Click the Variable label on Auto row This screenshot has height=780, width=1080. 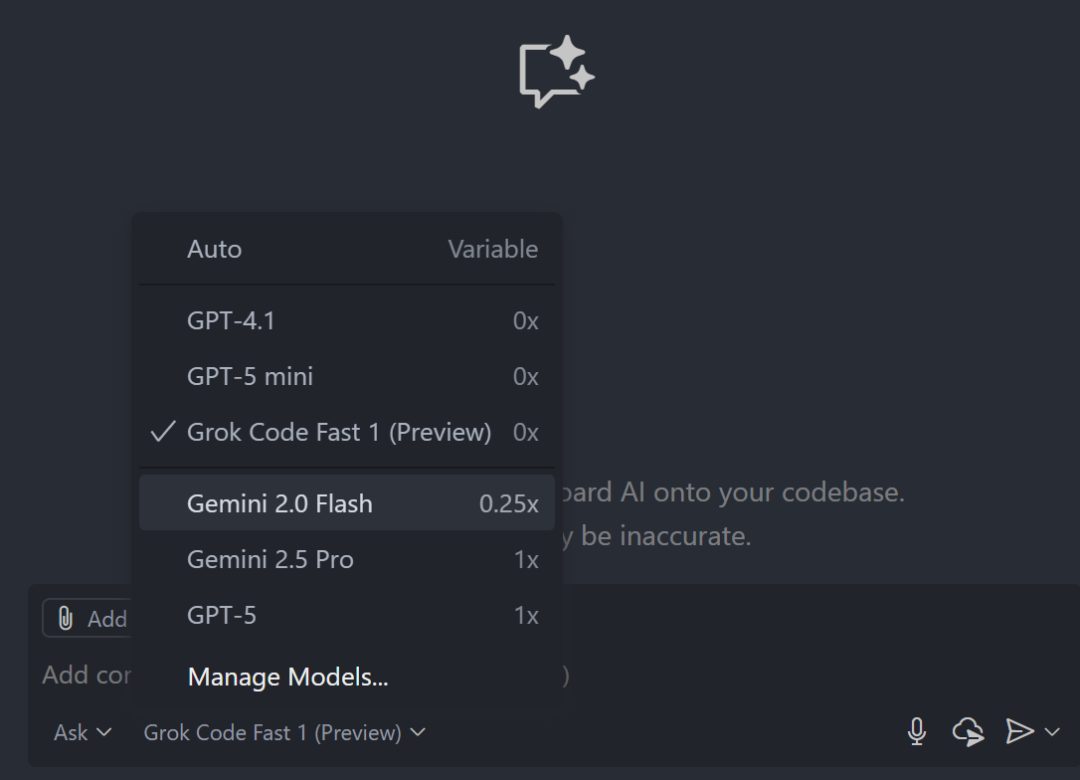coord(492,249)
